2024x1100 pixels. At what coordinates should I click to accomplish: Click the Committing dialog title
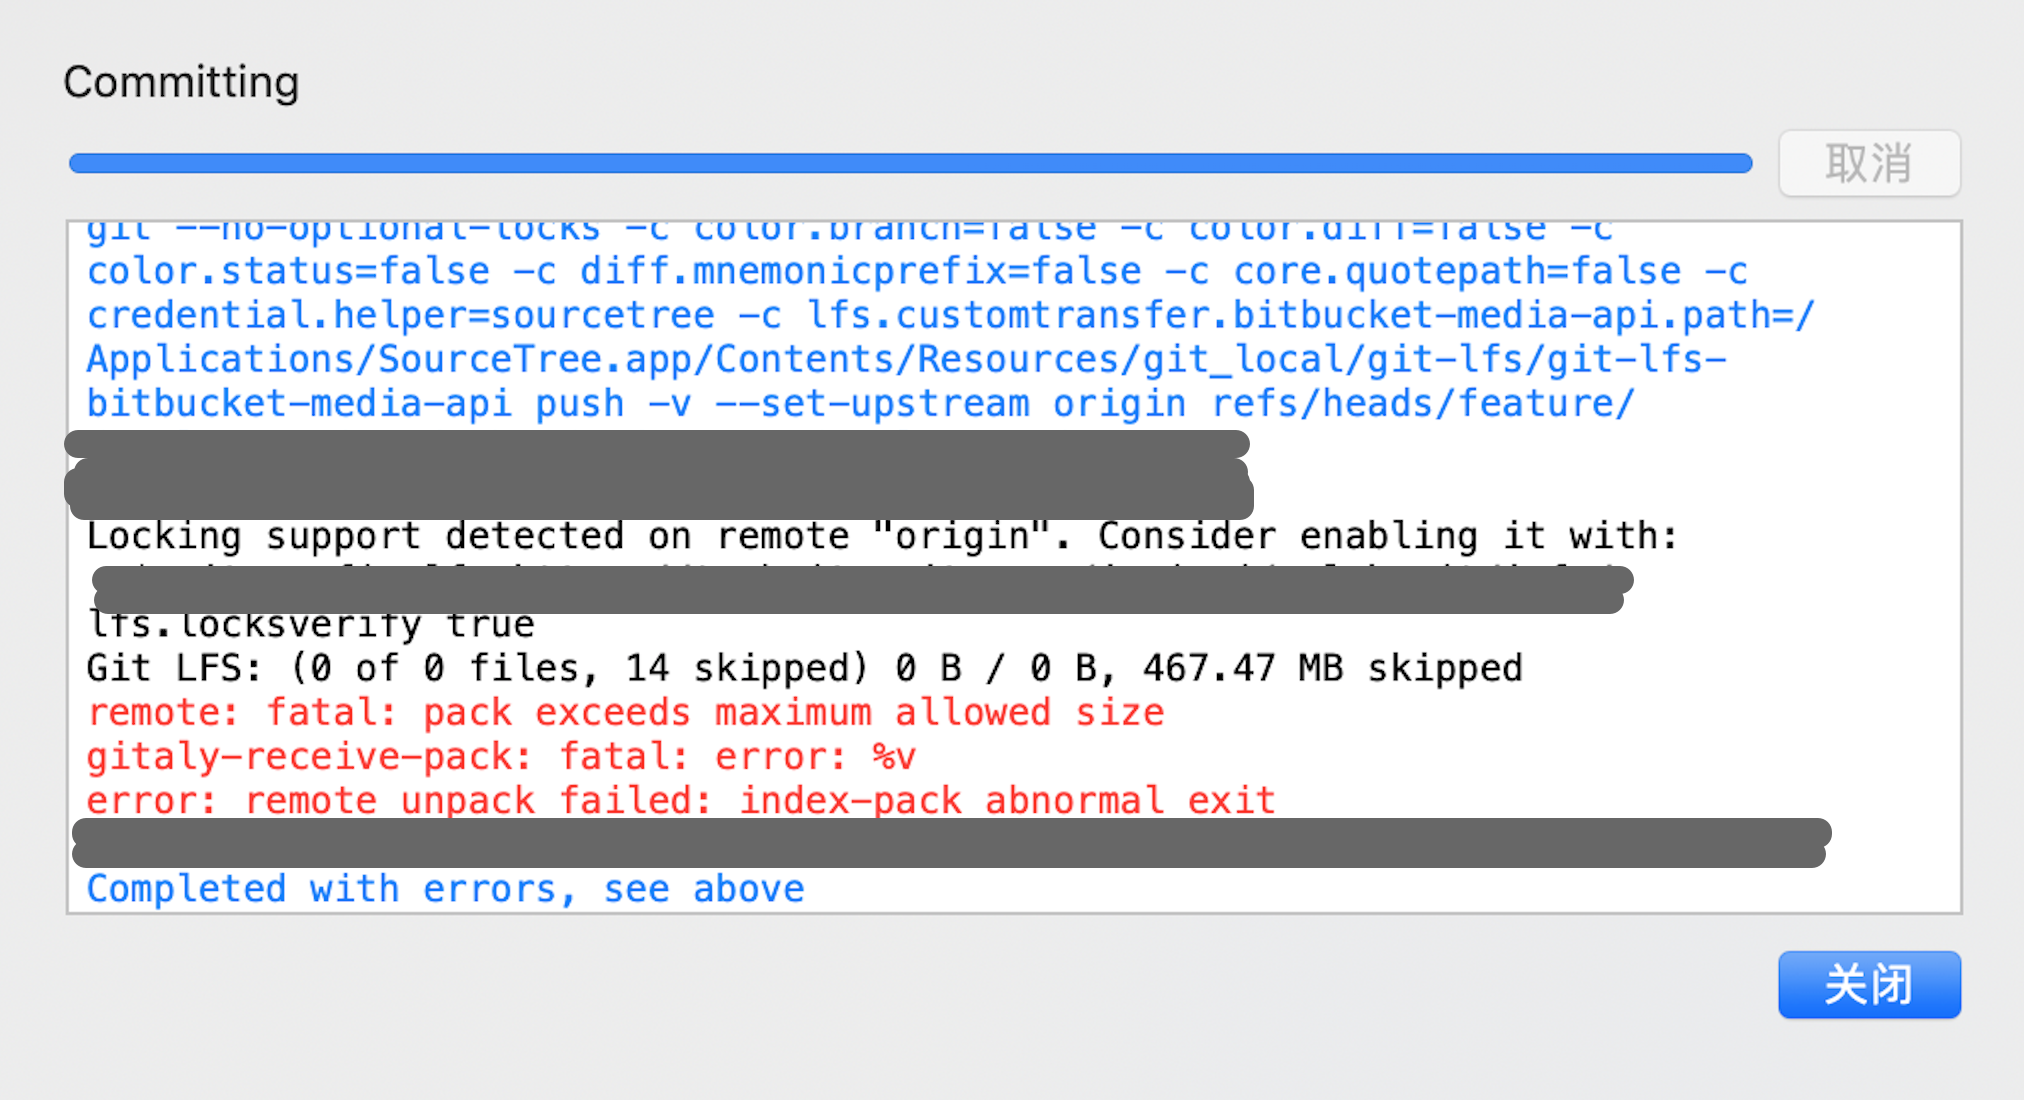[181, 82]
